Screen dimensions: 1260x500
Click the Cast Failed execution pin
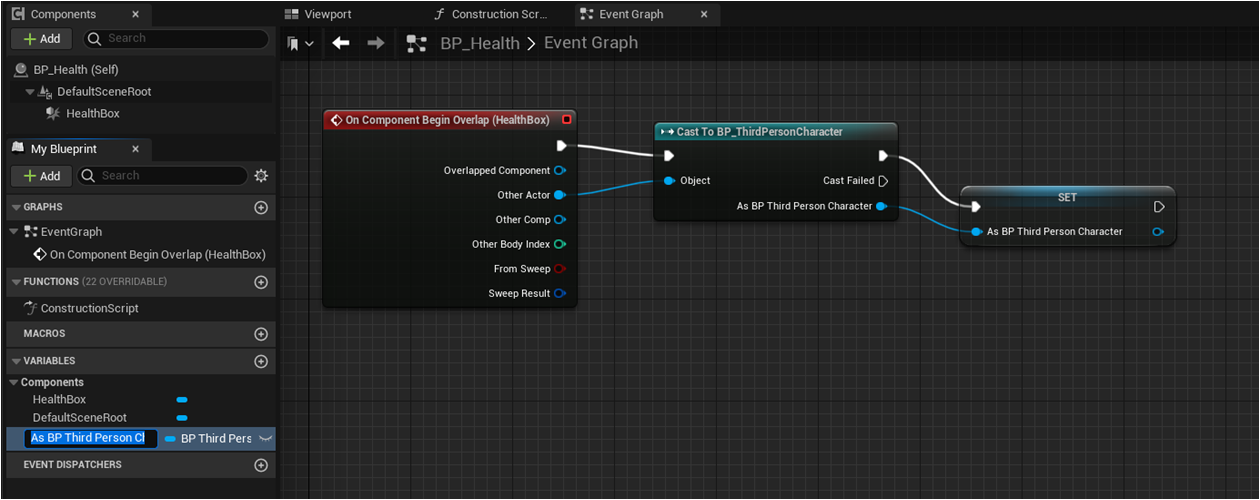pyautogui.click(x=883, y=181)
